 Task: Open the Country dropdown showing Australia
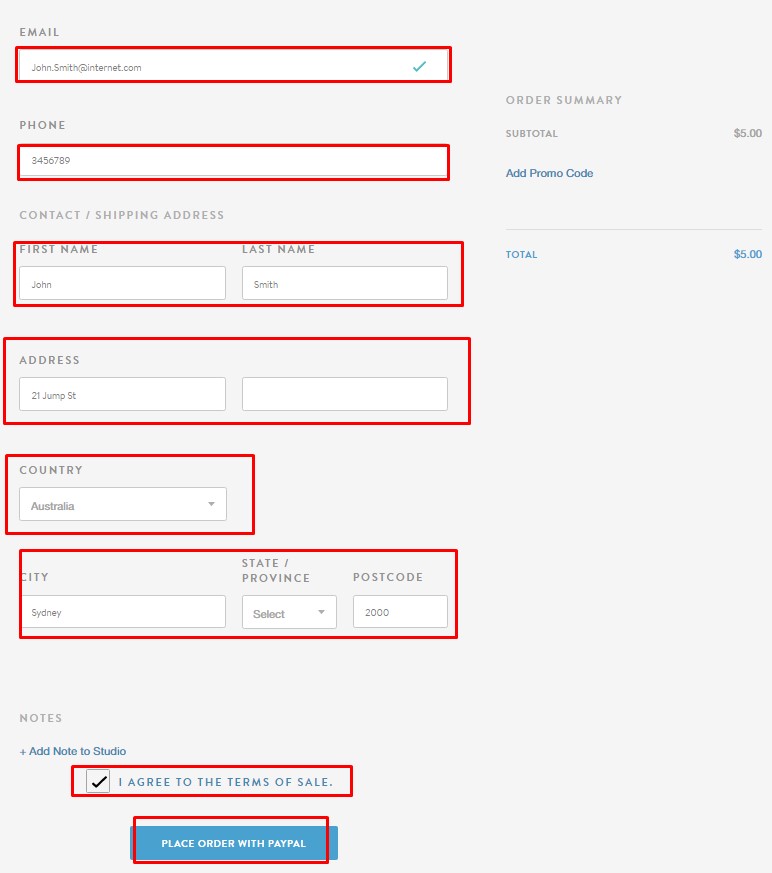point(123,504)
